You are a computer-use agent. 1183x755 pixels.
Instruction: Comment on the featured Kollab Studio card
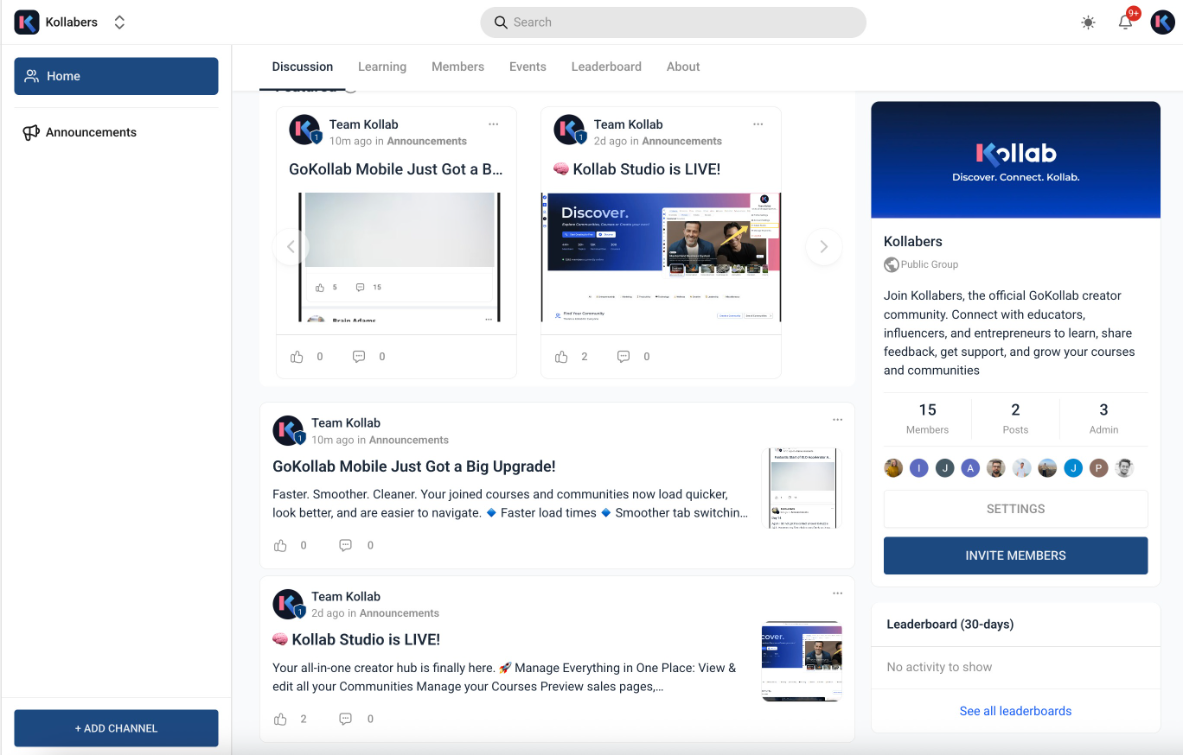623,357
